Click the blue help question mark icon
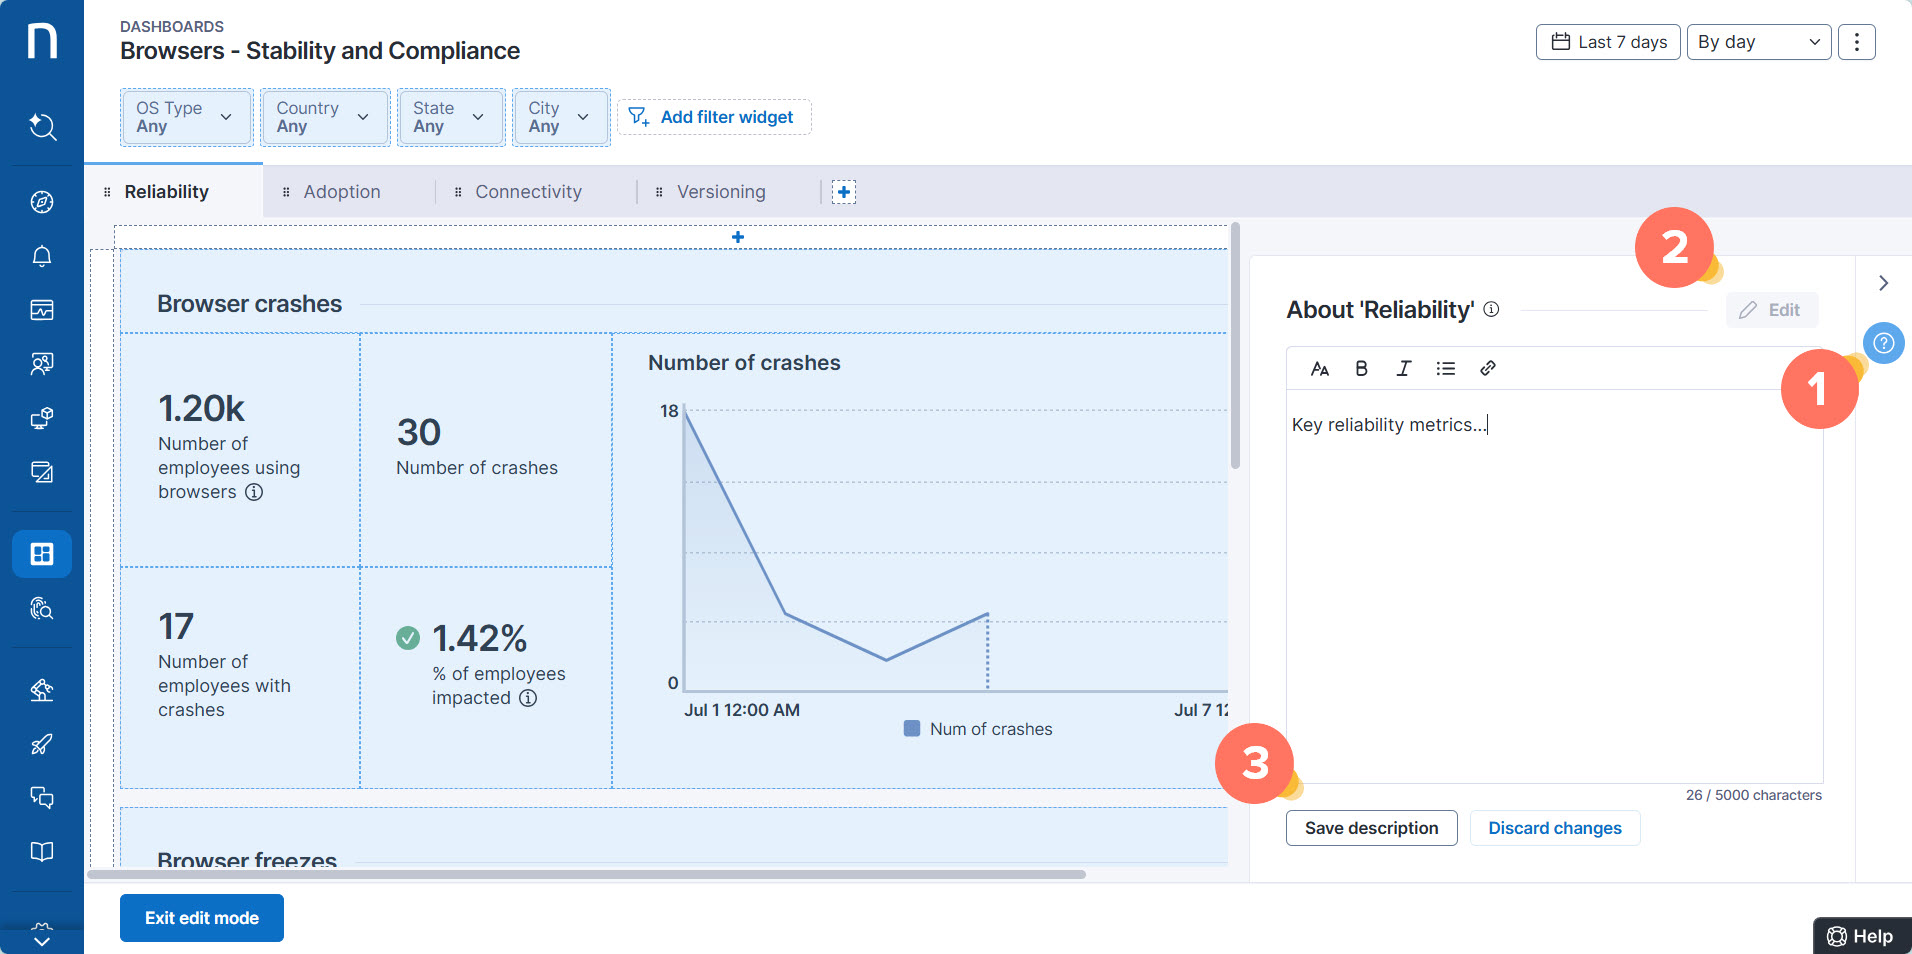The width and height of the screenshot is (1912, 954). point(1883,343)
